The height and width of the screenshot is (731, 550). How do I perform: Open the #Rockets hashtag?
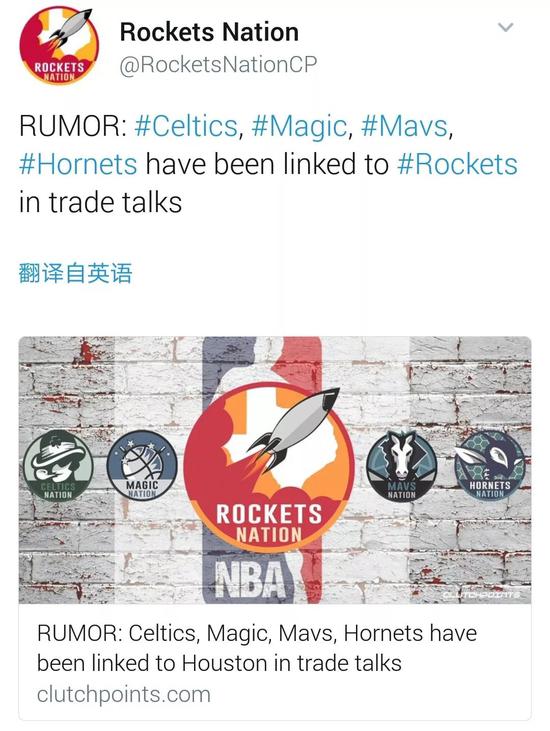click(x=457, y=165)
